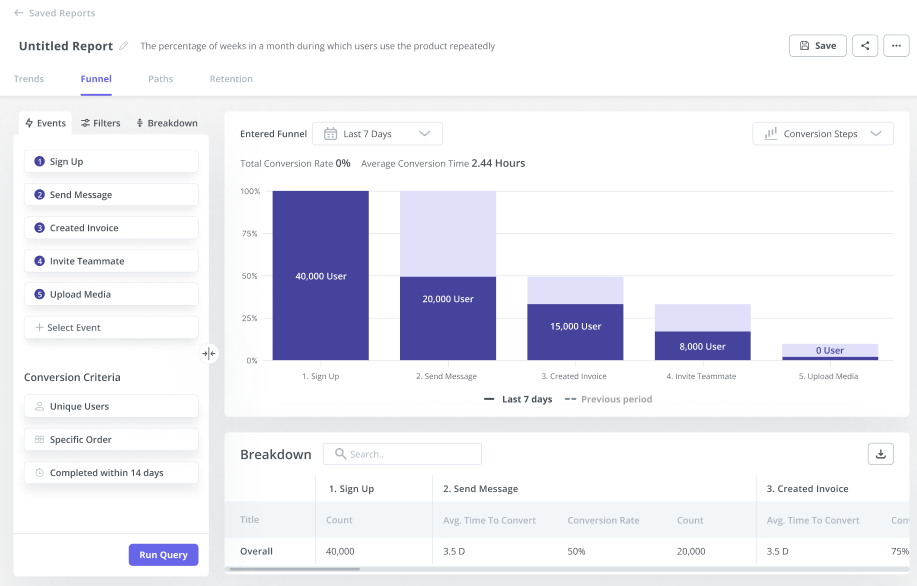Open the three-dot more options menu
This screenshot has width=917, height=586.
coord(896,46)
